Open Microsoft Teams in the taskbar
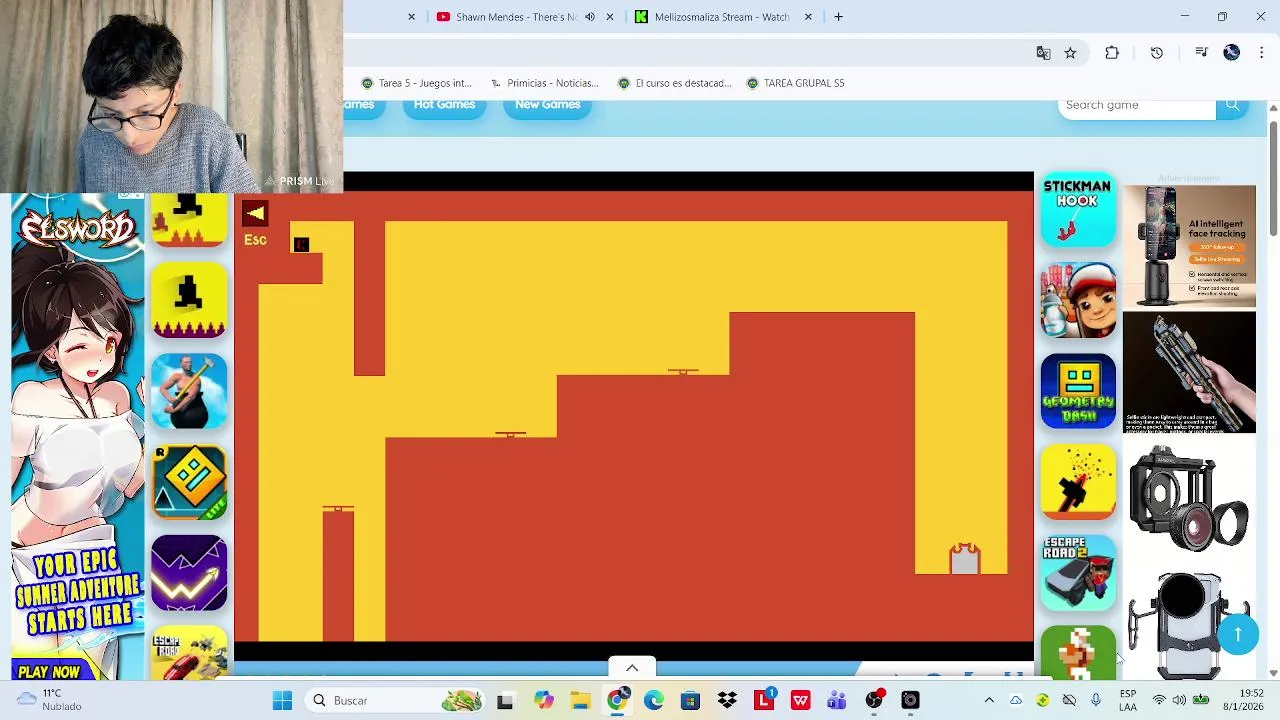Viewport: 1280px width, 720px height. [x=837, y=700]
